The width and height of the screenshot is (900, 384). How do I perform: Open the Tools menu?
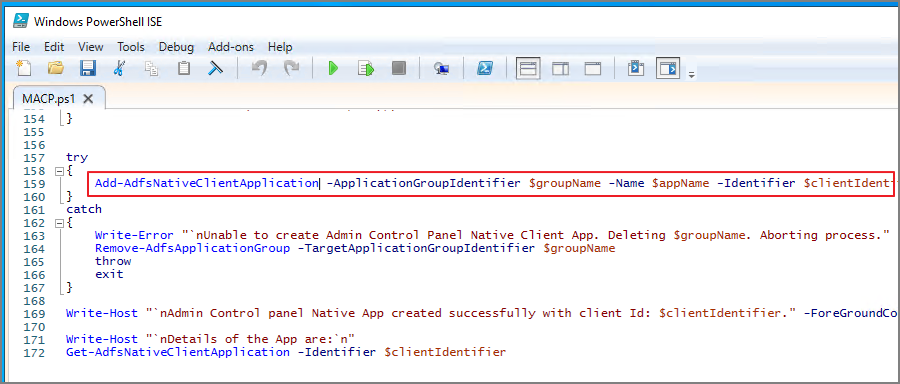(x=131, y=47)
